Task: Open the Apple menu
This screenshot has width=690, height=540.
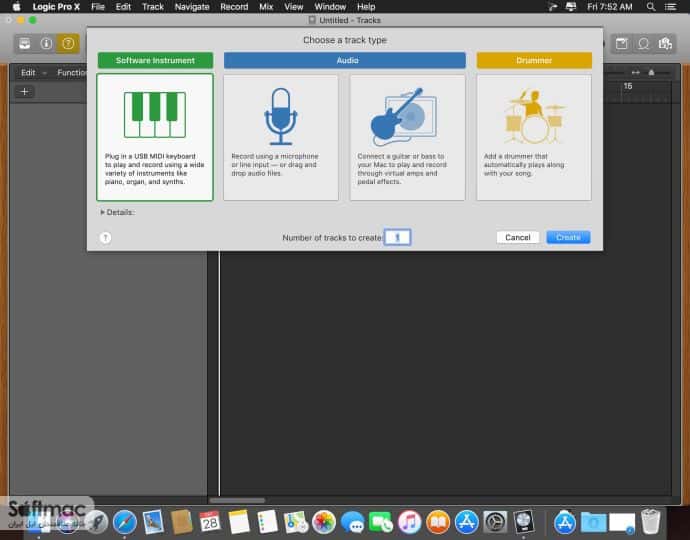Action: click(x=16, y=7)
